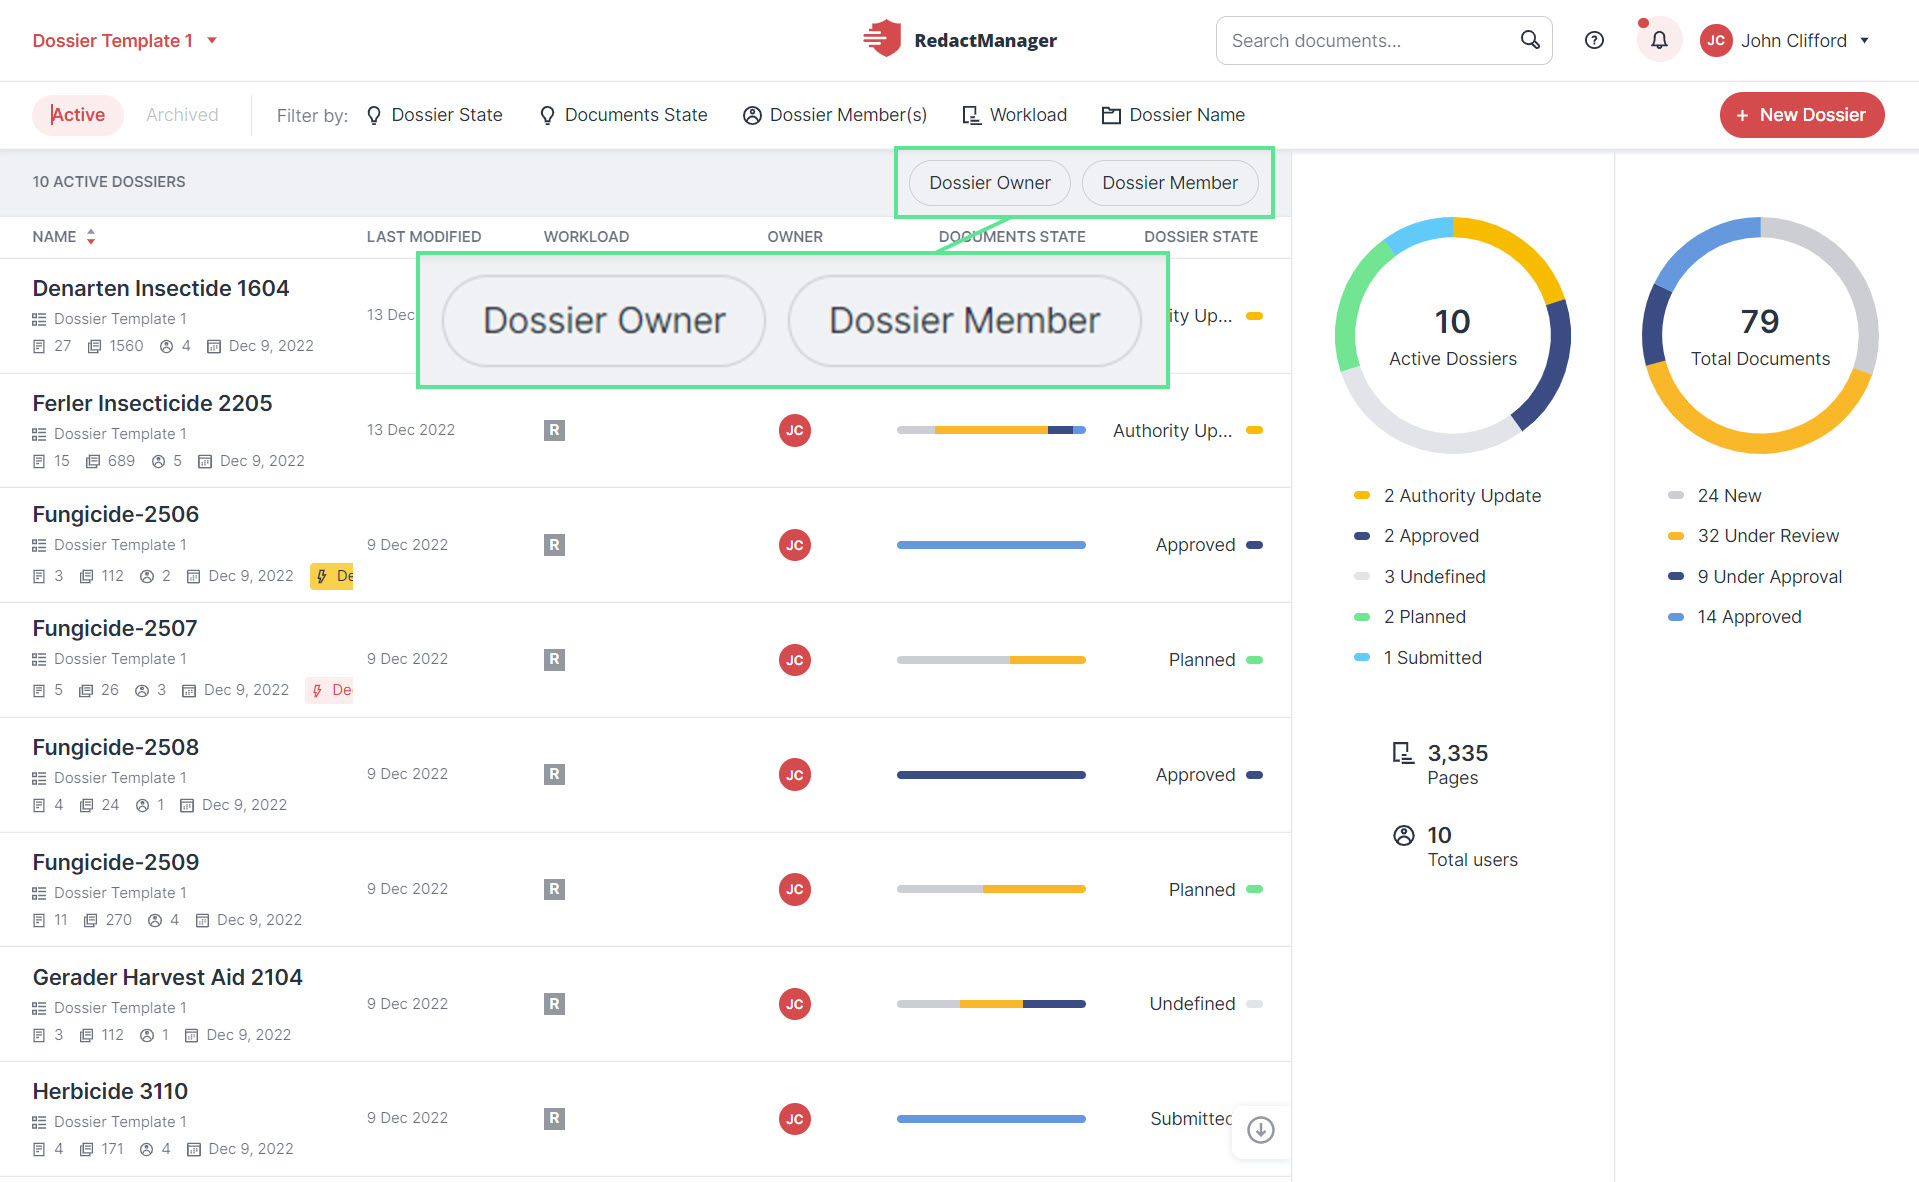Image resolution: width=1919 pixels, height=1182 pixels.
Task: Click the Pages icon in statistics panel
Action: [1403, 753]
